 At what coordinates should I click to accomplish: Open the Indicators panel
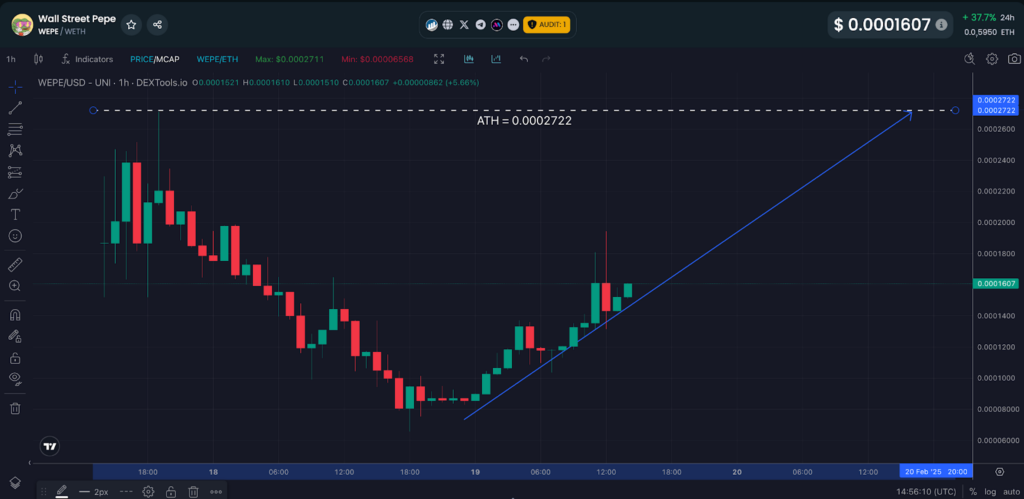tap(87, 59)
